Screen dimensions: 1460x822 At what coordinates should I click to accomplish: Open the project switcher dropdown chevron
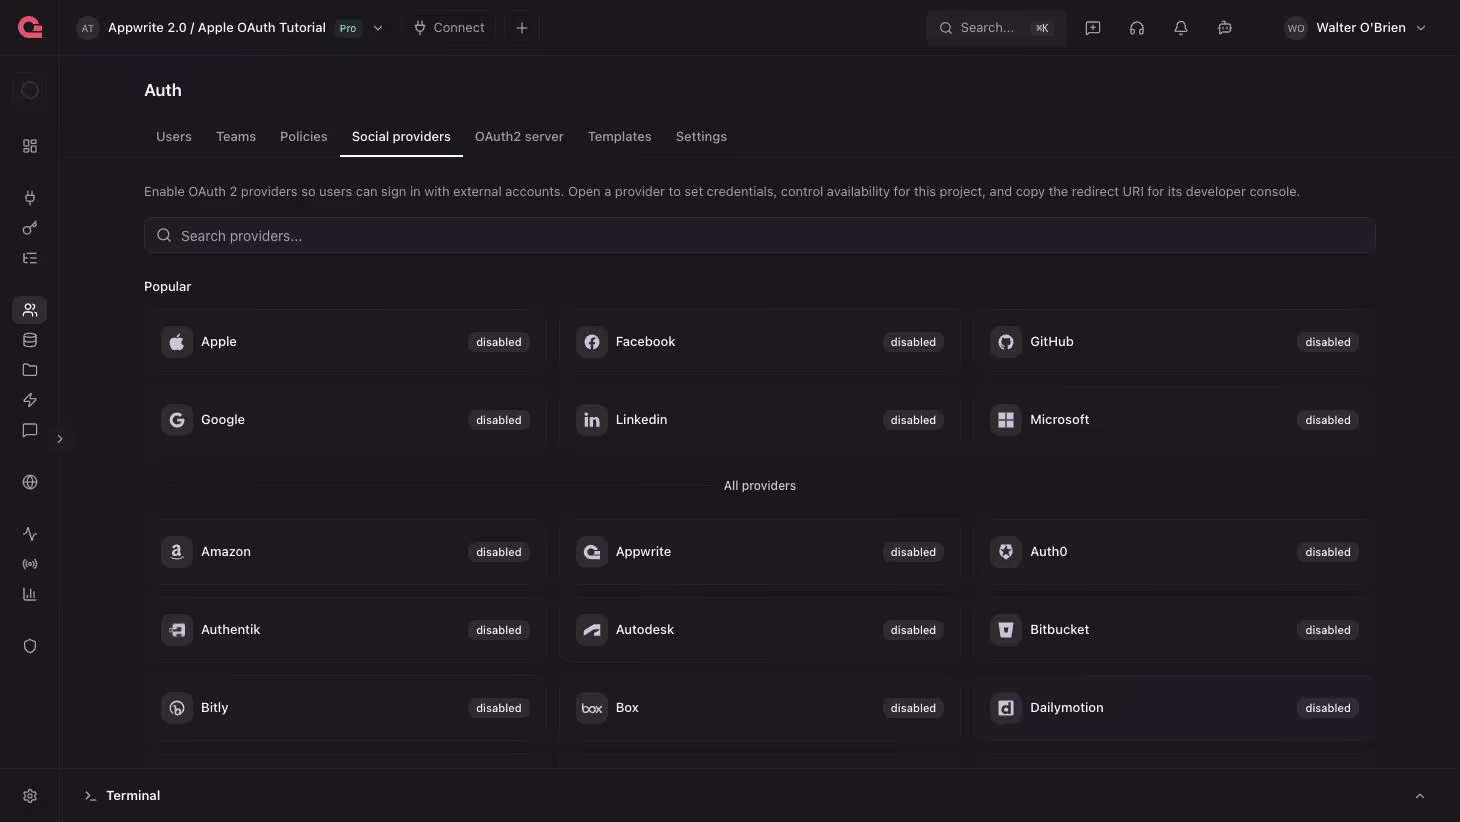coord(378,28)
